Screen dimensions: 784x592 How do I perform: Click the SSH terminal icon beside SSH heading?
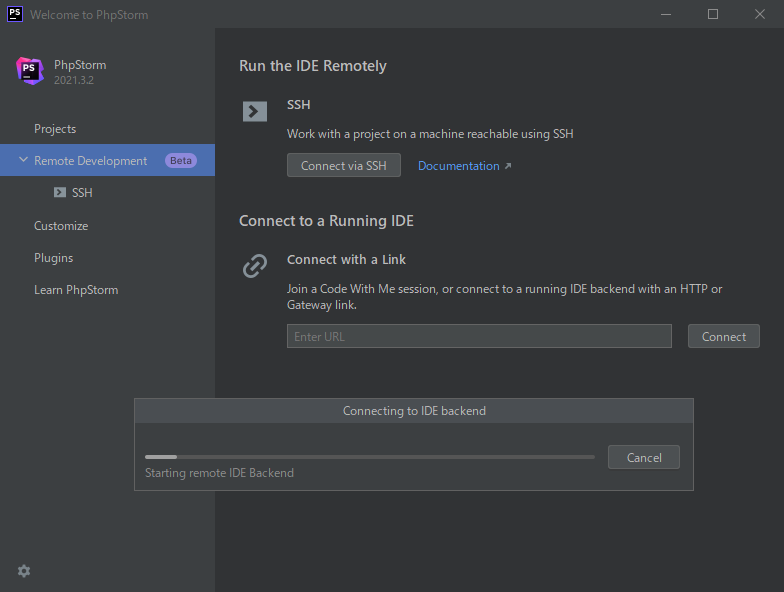pyautogui.click(x=255, y=111)
